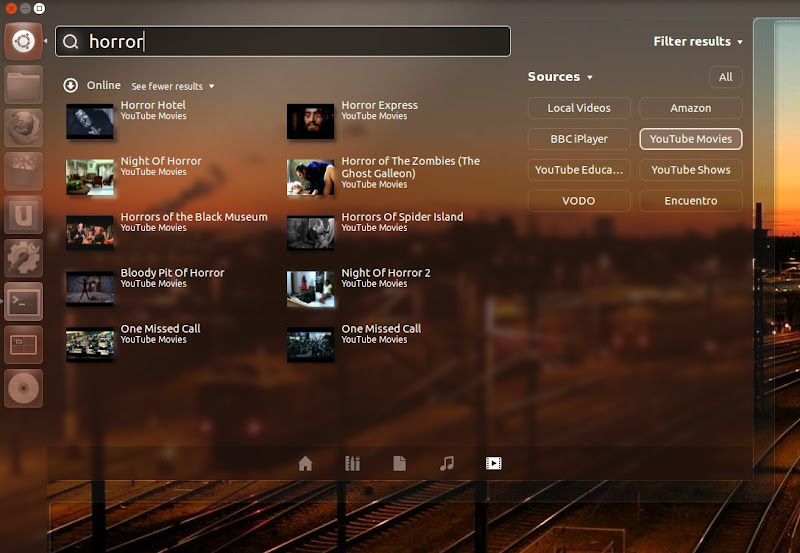Image resolution: width=800 pixels, height=553 pixels.
Task: Click the Horror Express title text
Action: click(380, 105)
